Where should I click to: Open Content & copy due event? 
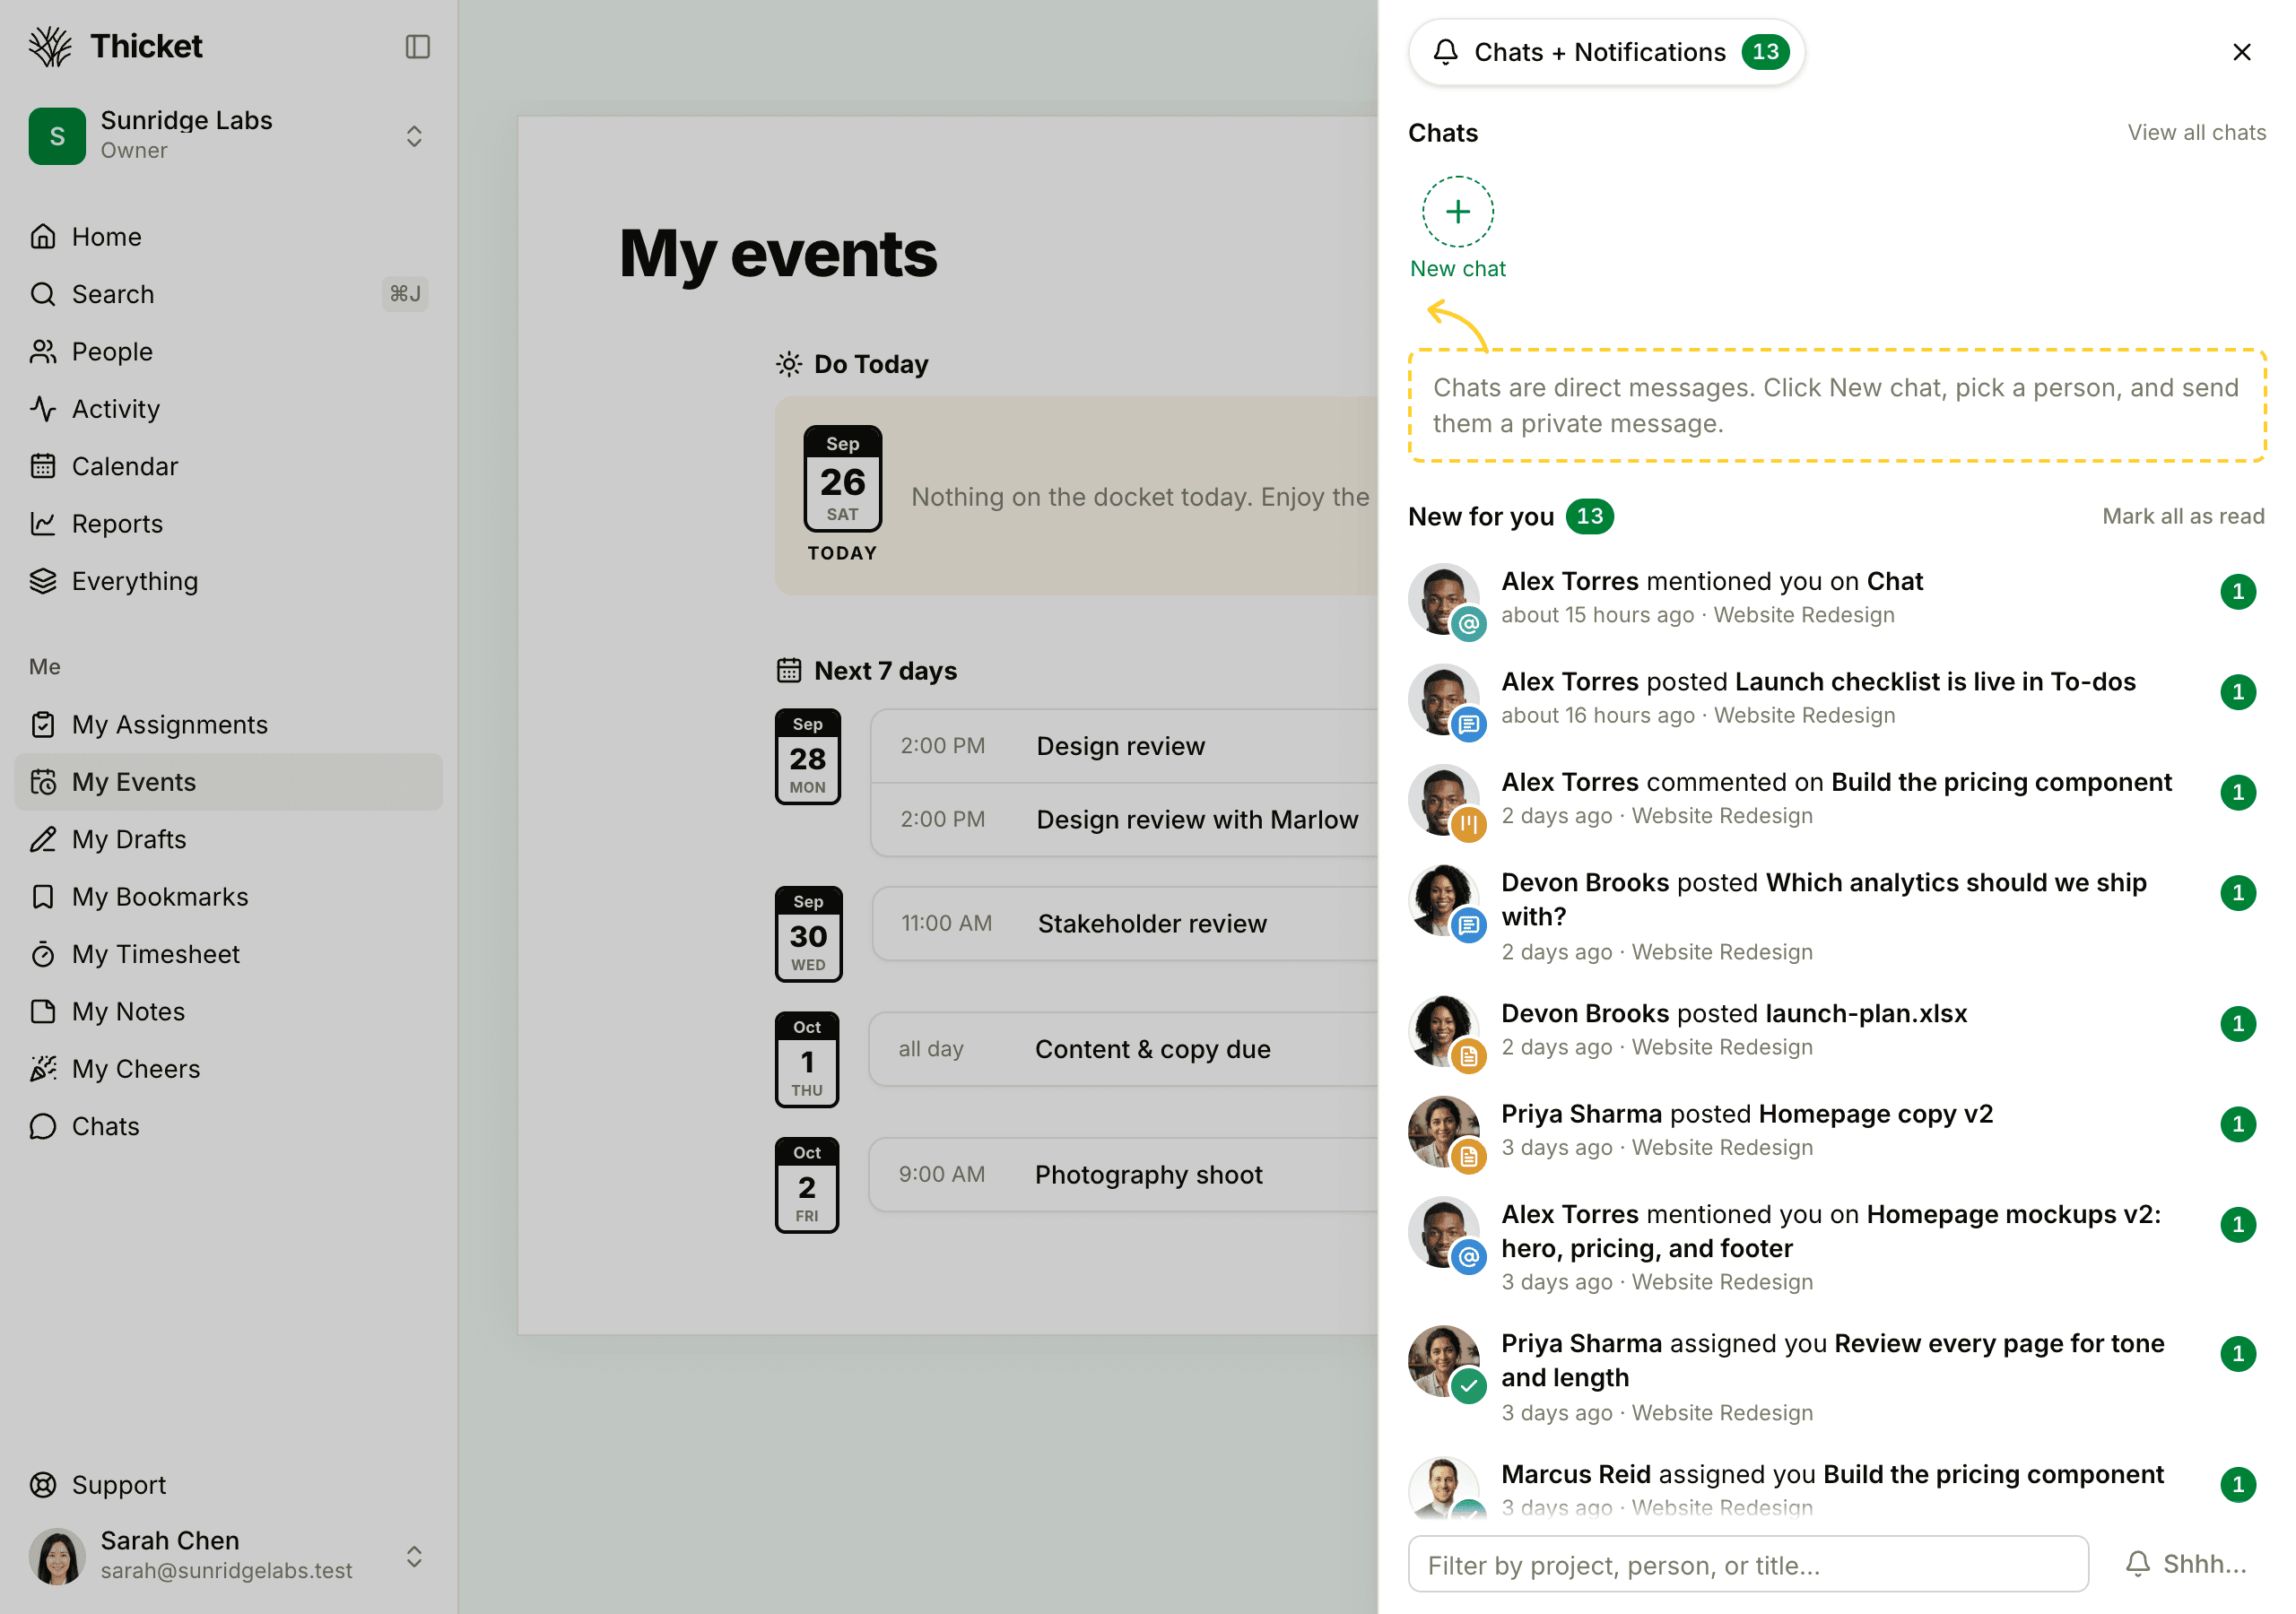click(1124, 1049)
